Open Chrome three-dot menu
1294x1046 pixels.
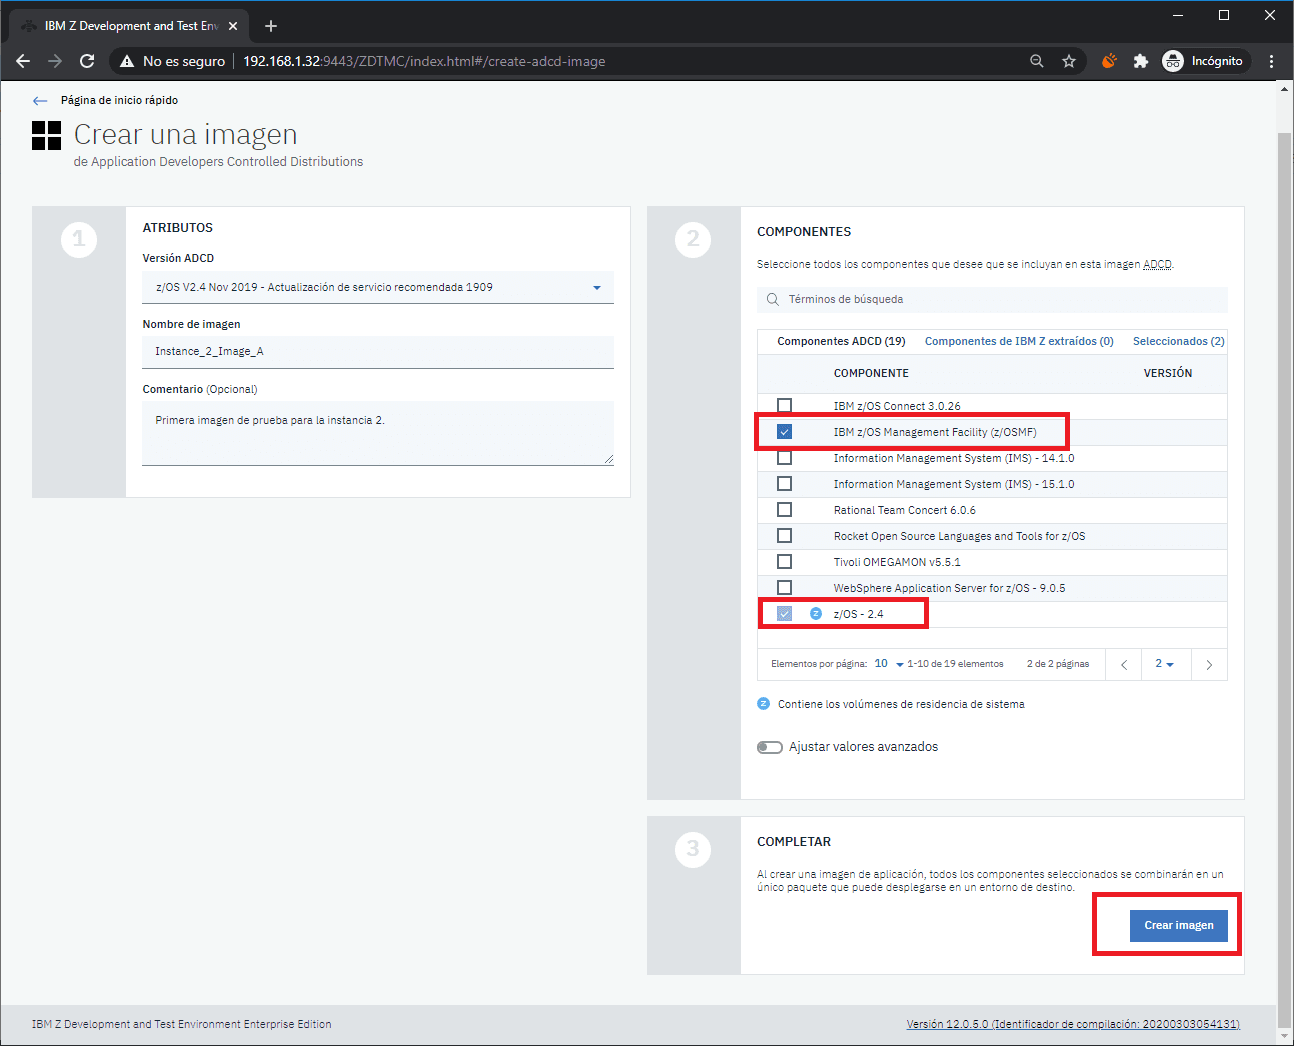[x=1271, y=61]
